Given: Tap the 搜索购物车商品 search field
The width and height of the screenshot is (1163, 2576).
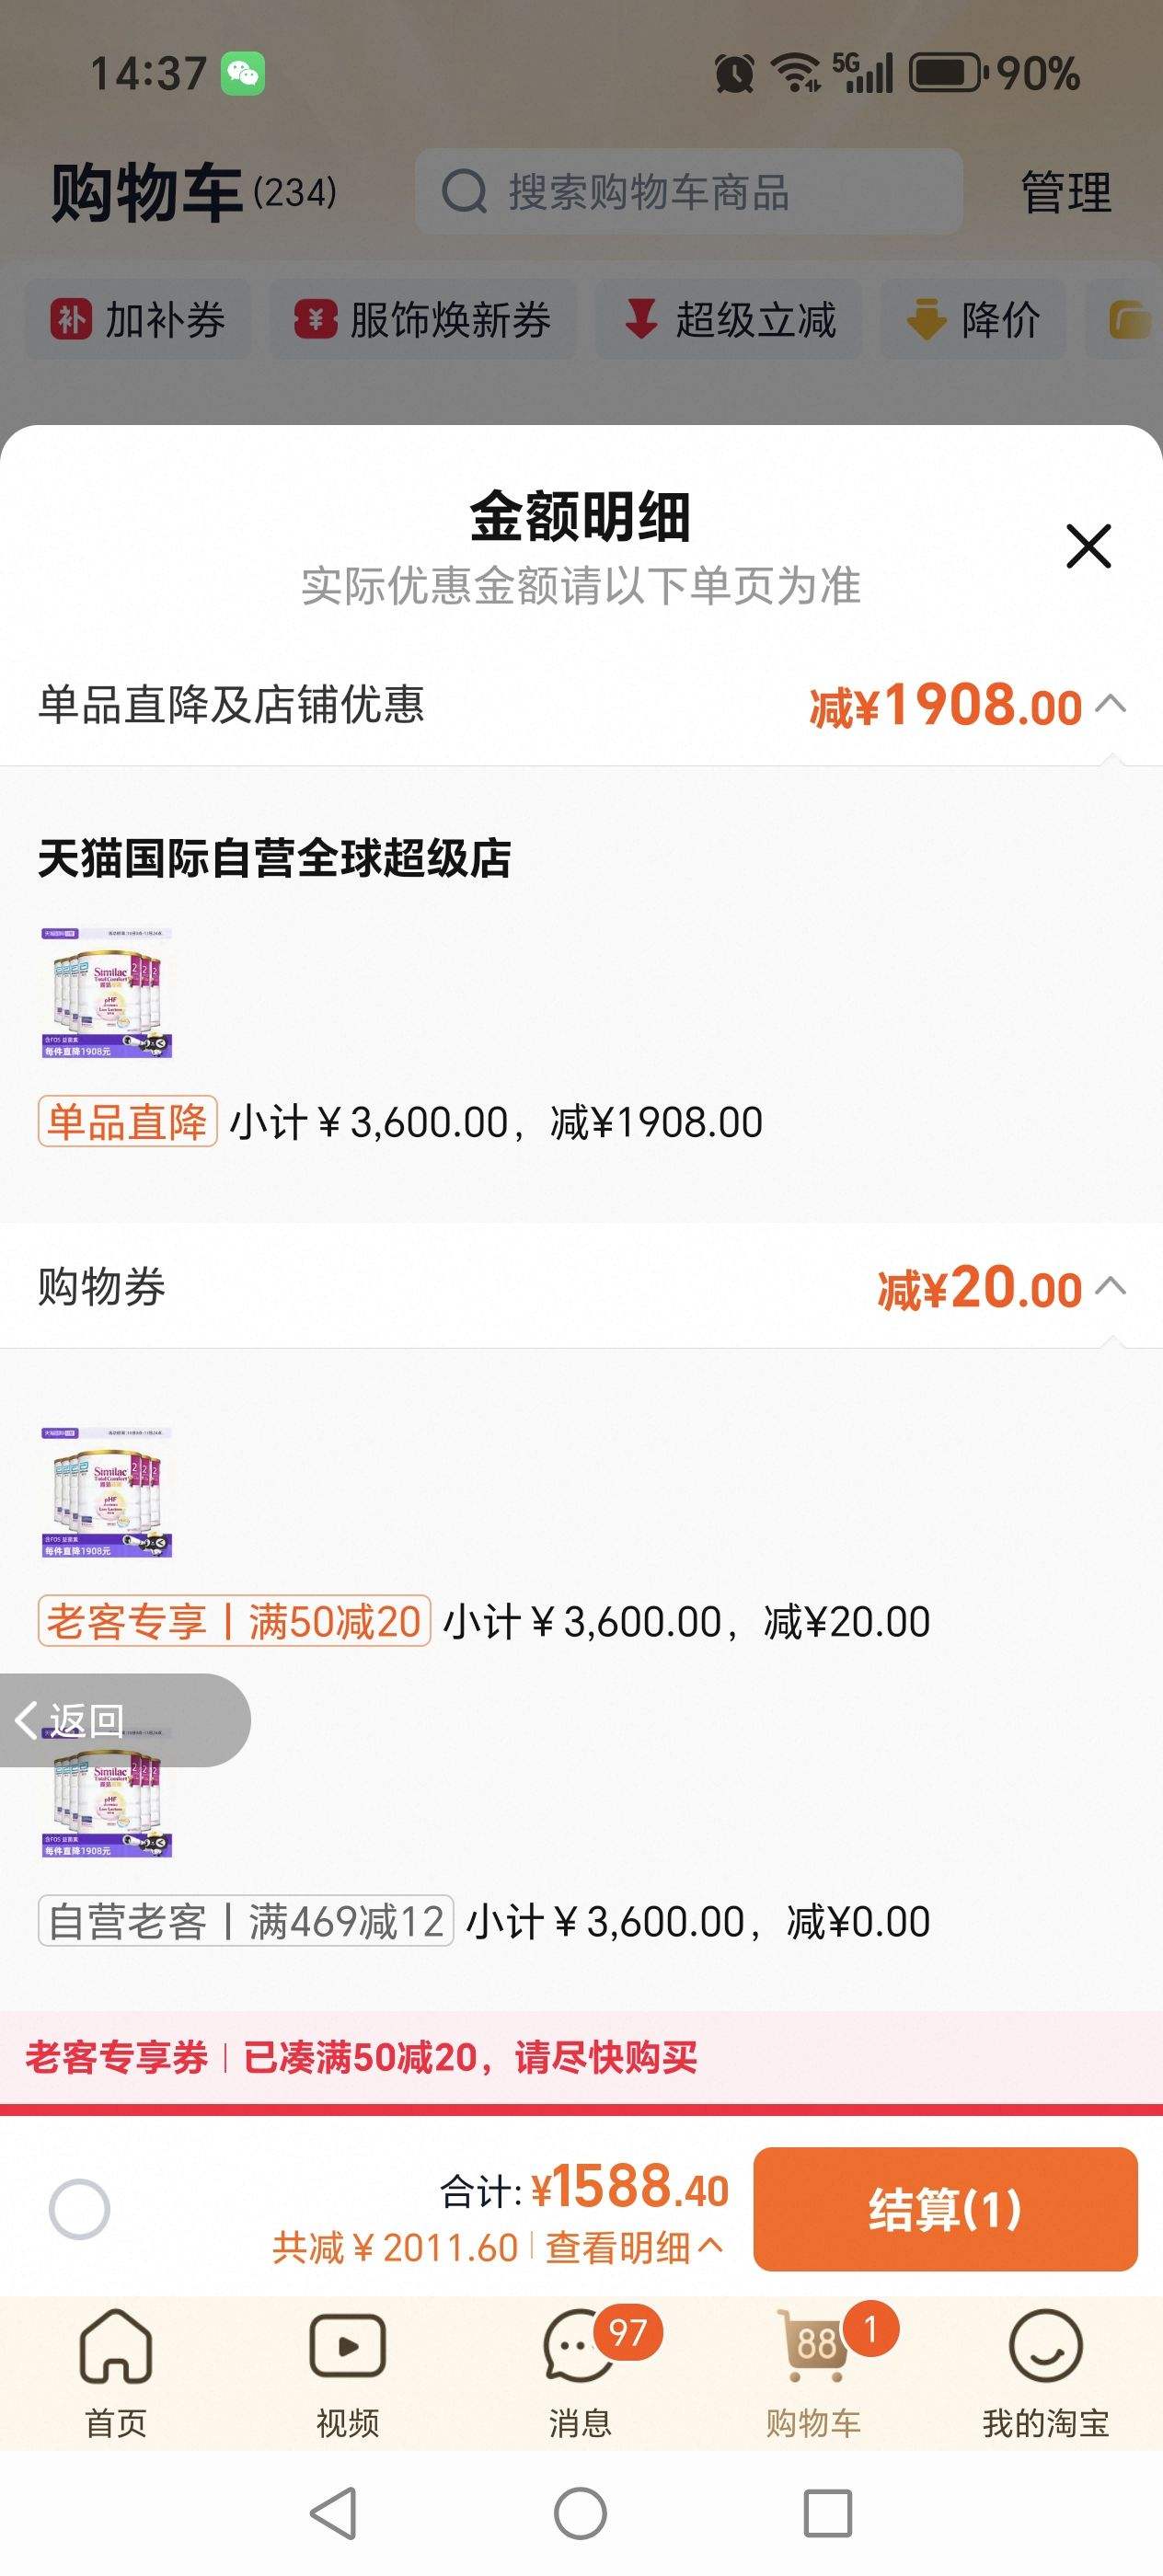Looking at the screenshot, I should coord(688,192).
